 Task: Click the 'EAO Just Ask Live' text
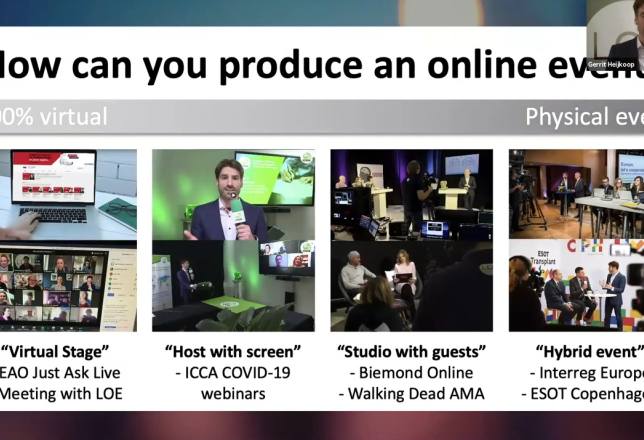60,373
